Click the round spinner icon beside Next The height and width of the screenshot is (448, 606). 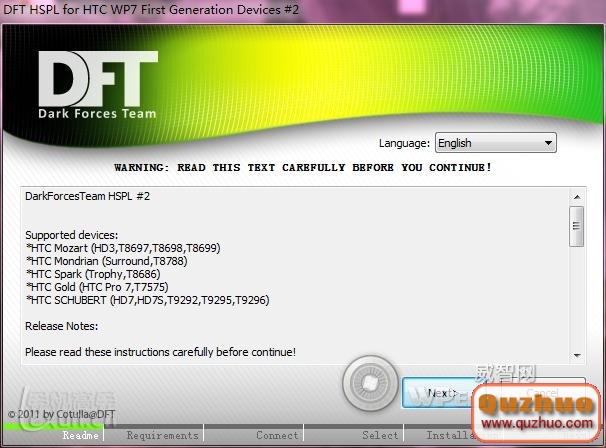(x=370, y=383)
